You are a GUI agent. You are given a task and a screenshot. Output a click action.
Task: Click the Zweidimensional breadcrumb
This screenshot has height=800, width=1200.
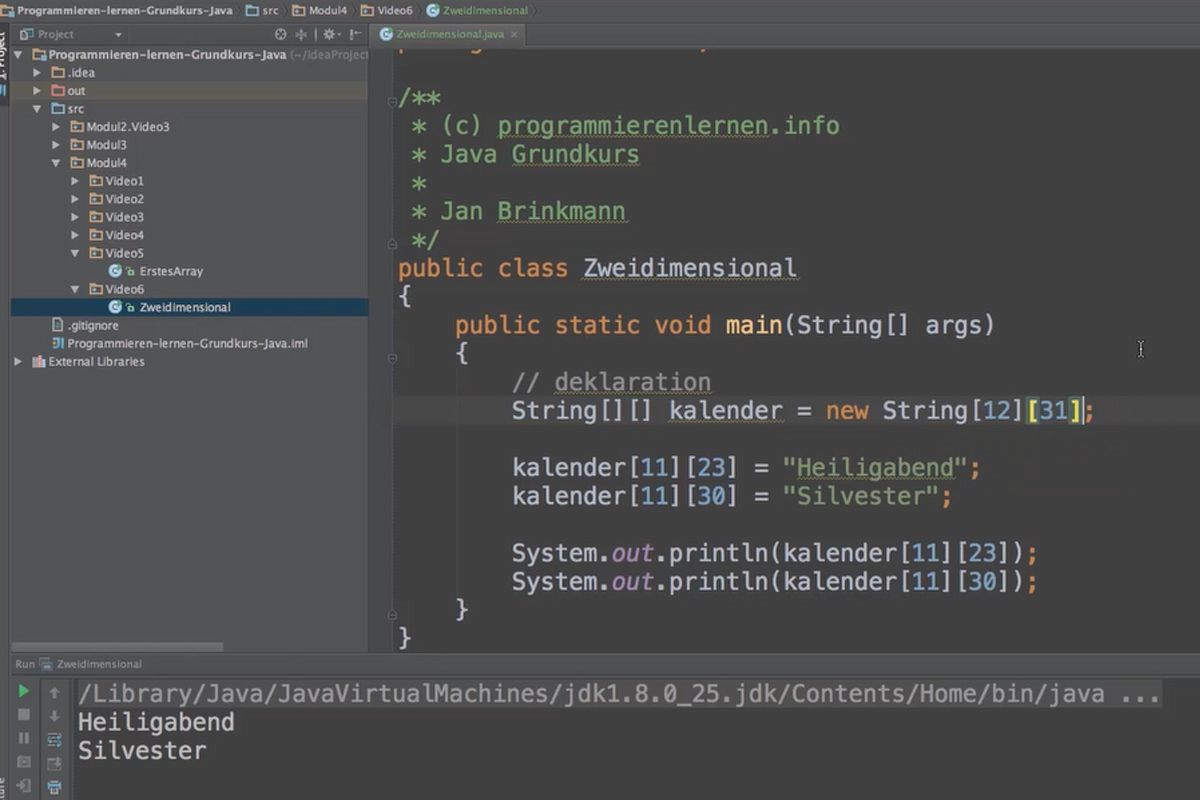(x=477, y=10)
